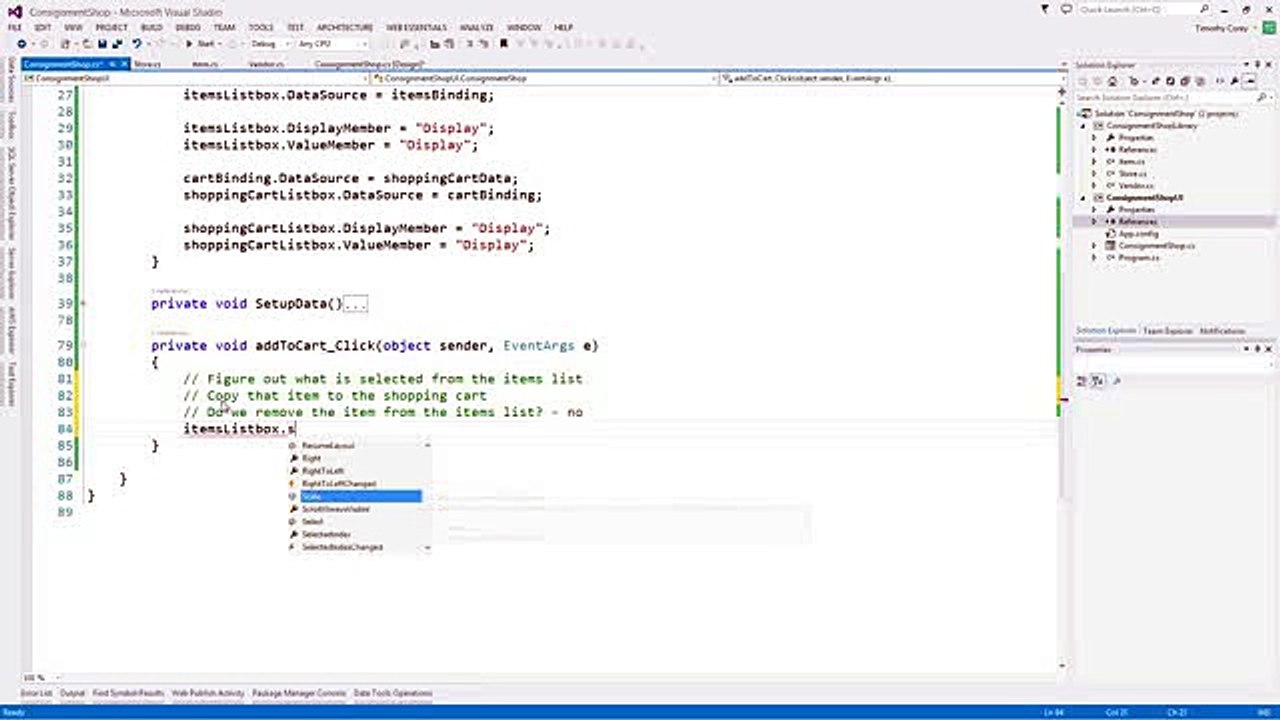Switch to the Team Explorer tab
Viewport: 1280px width, 720px height.
point(1167,330)
